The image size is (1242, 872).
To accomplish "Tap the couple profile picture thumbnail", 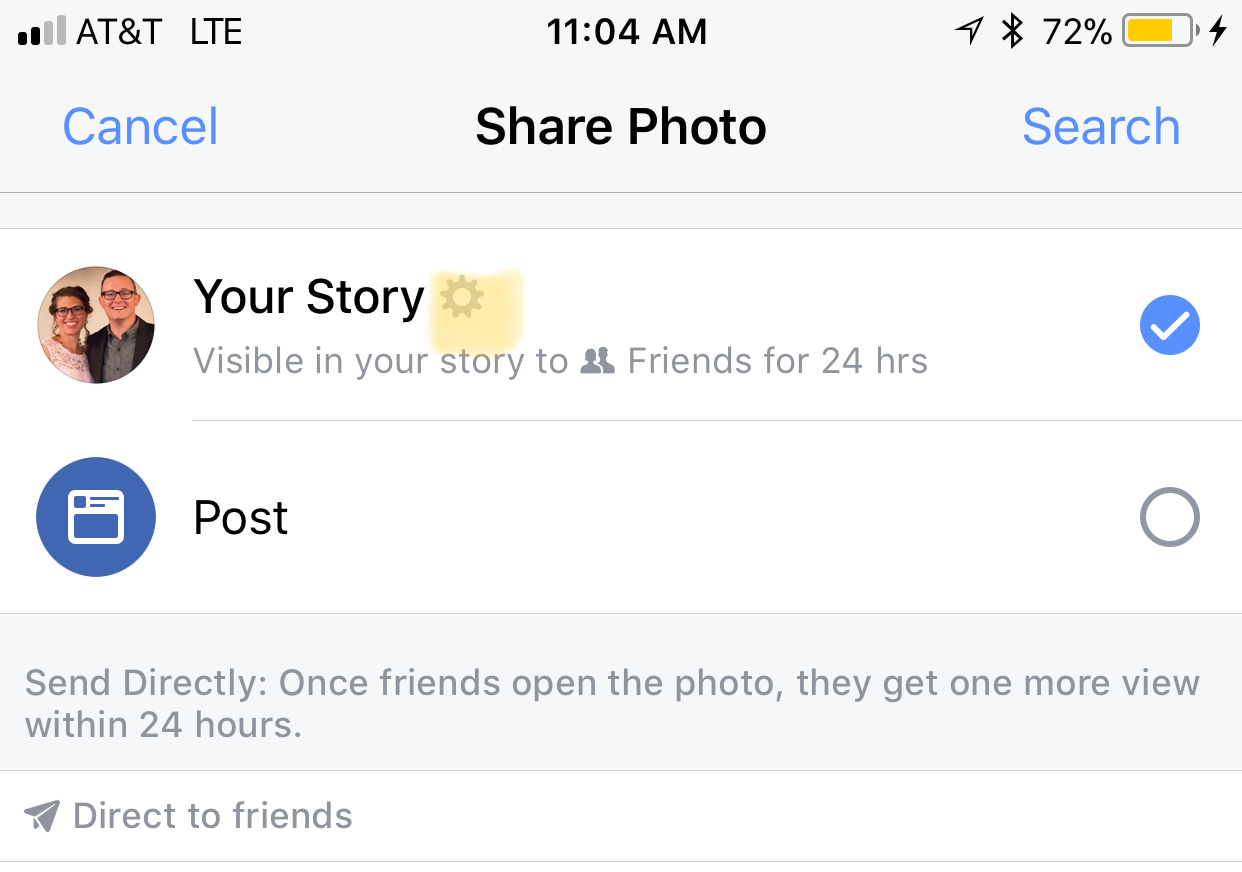I will pos(96,325).
